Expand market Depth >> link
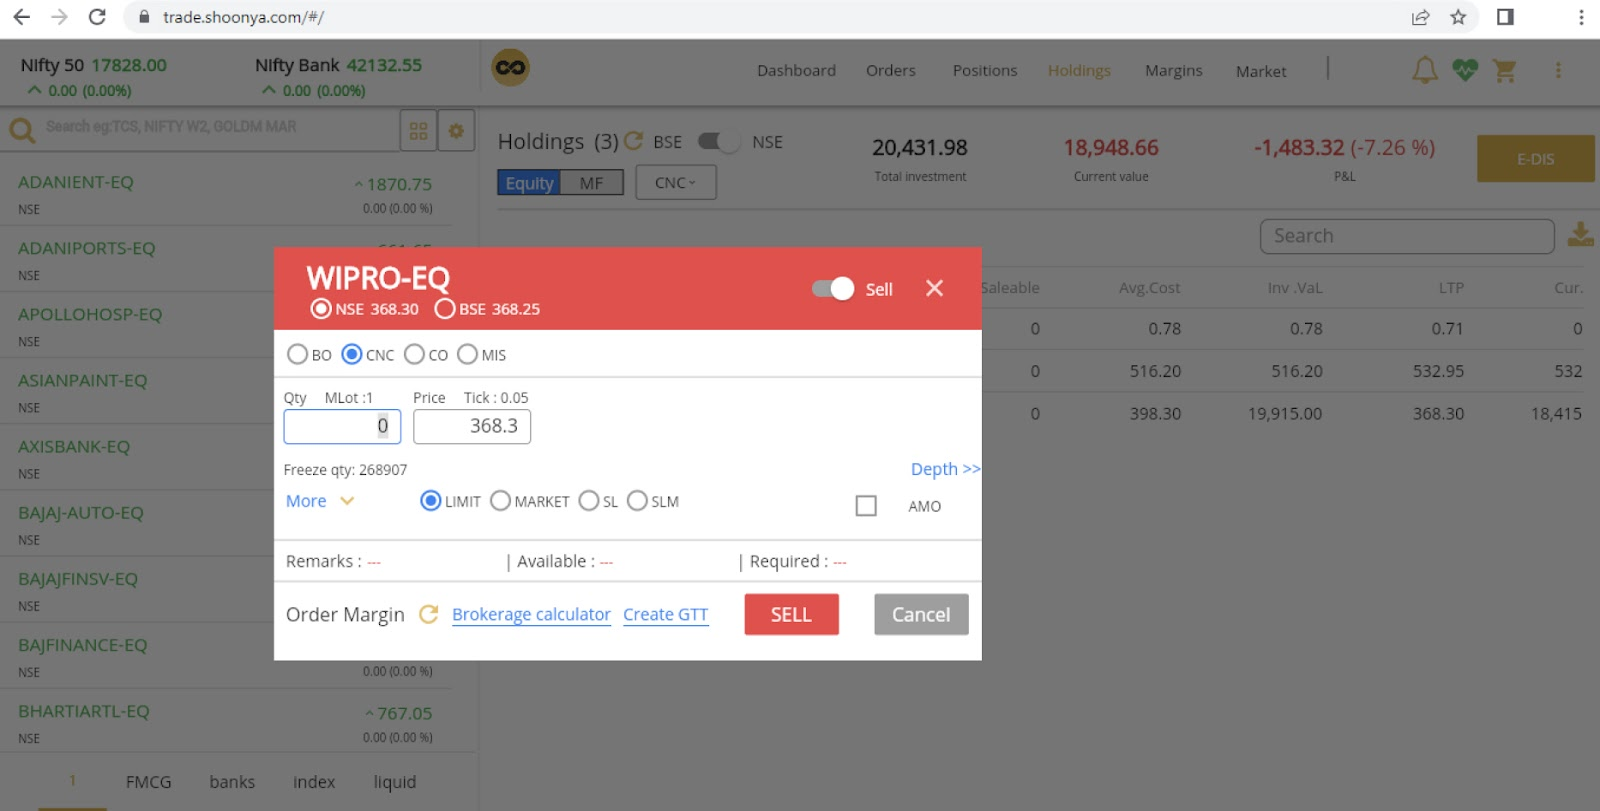1600x811 pixels. click(x=945, y=469)
